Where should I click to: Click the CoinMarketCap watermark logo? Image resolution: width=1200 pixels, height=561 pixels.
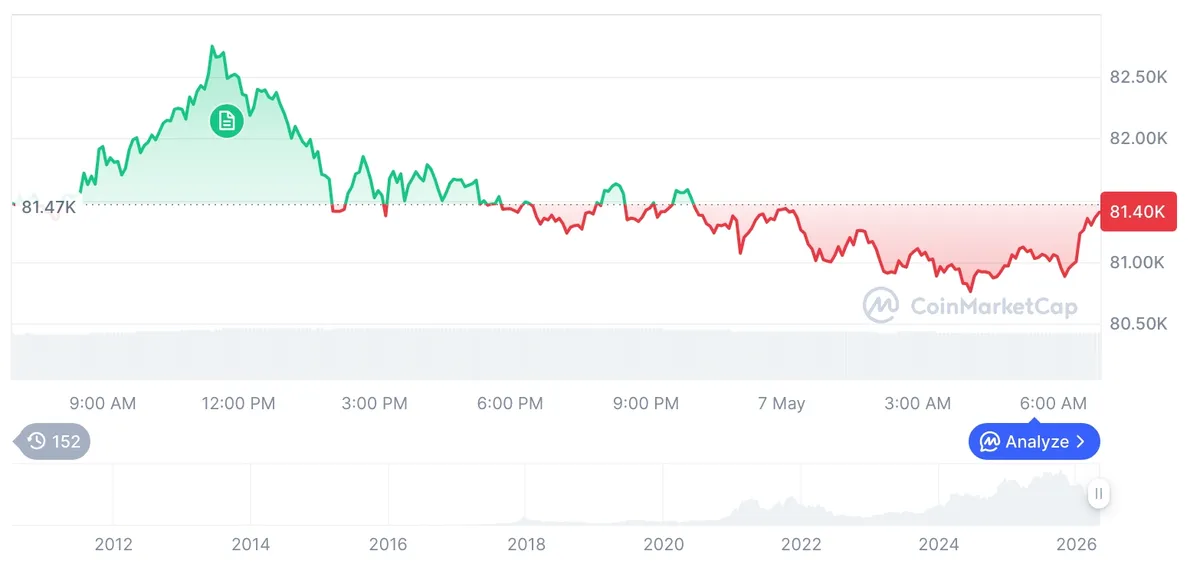(x=971, y=306)
